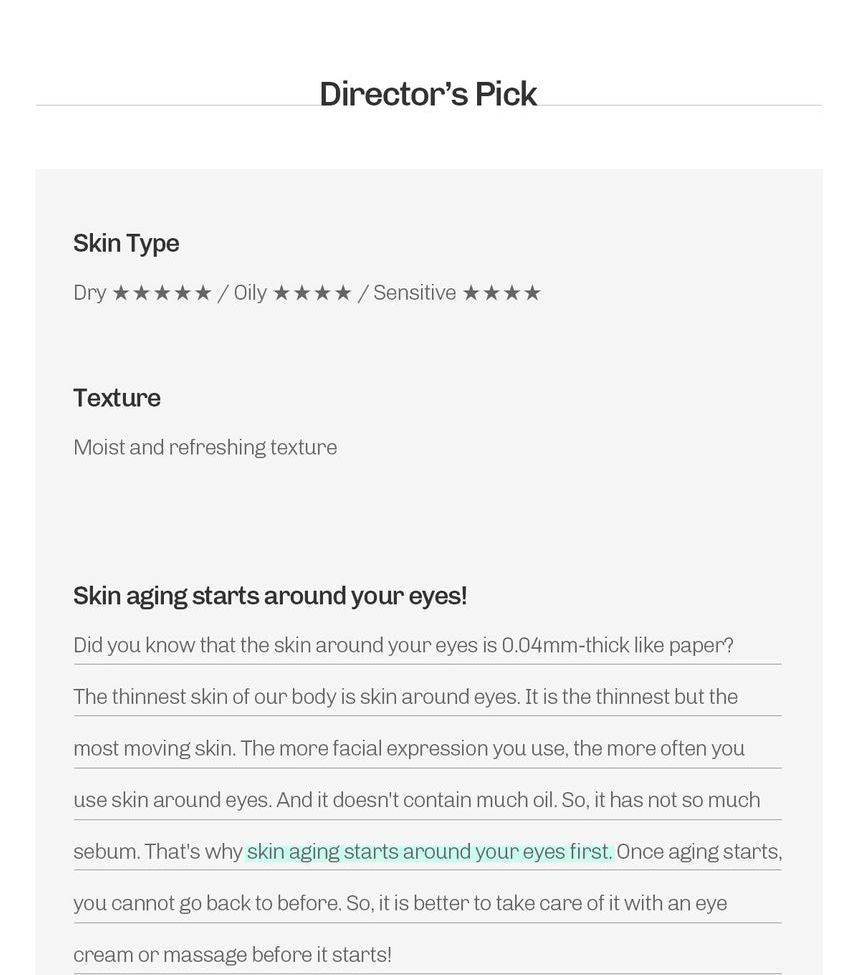Click the green highlighted sentence about skin aging
The height and width of the screenshot is (975, 860).
429,852
